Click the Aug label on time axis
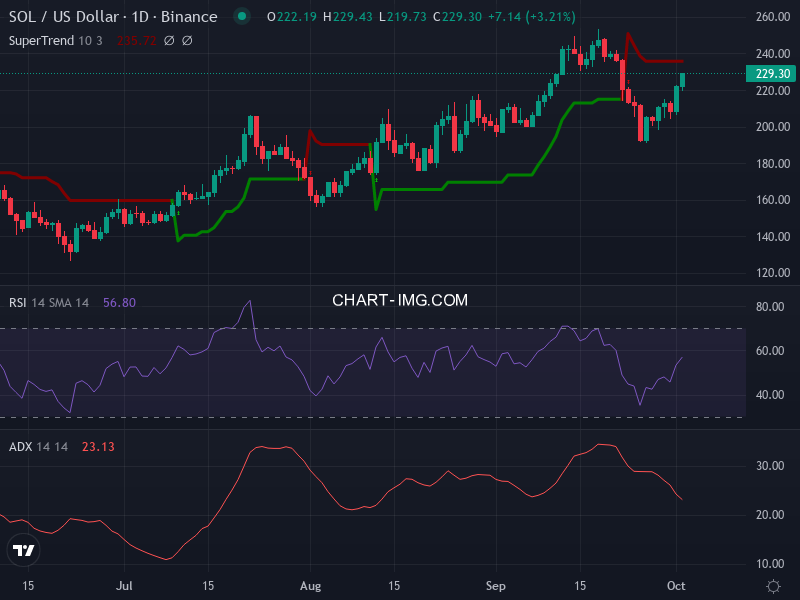This screenshot has width=800, height=600. click(309, 585)
